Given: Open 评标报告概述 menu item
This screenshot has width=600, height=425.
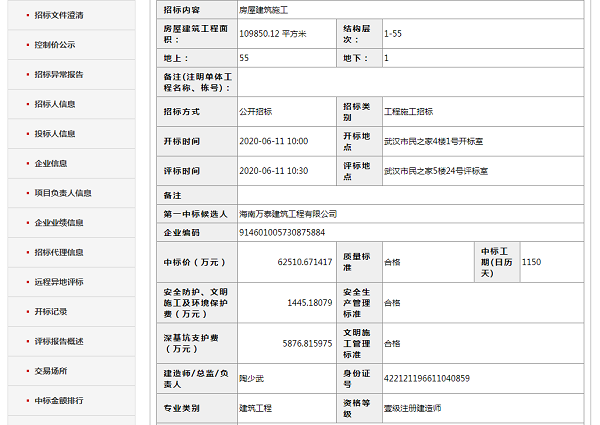Looking at the screenshot, I should pyautogui.click(x=59, y=342).
